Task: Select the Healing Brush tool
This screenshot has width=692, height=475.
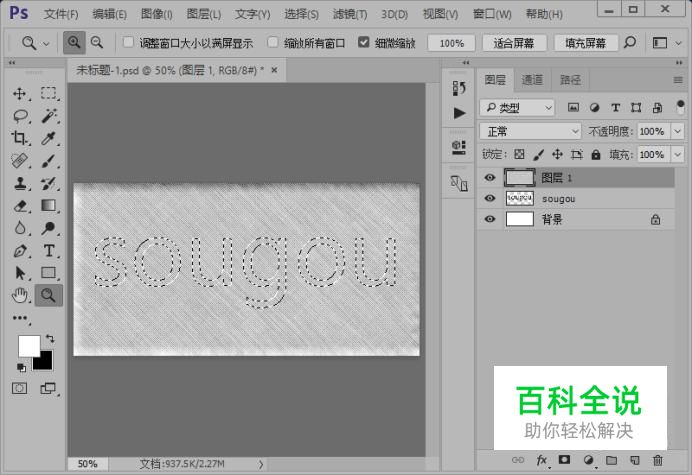Action: tap(19, 161)
